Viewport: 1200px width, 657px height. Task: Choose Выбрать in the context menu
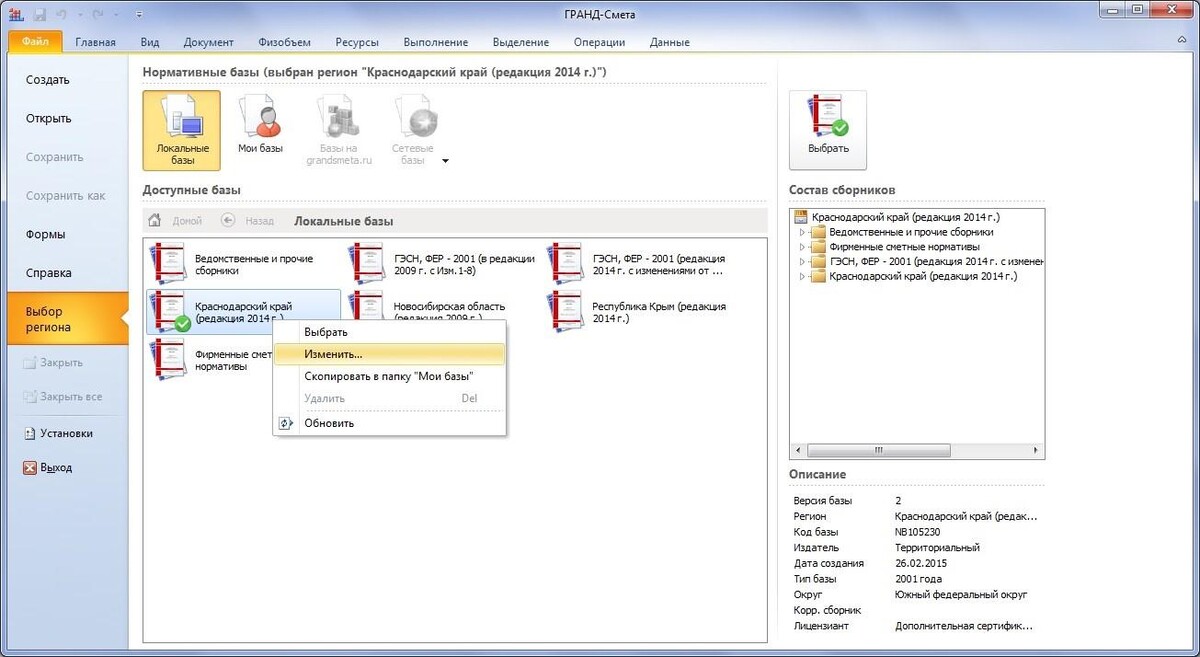[390, 332]
